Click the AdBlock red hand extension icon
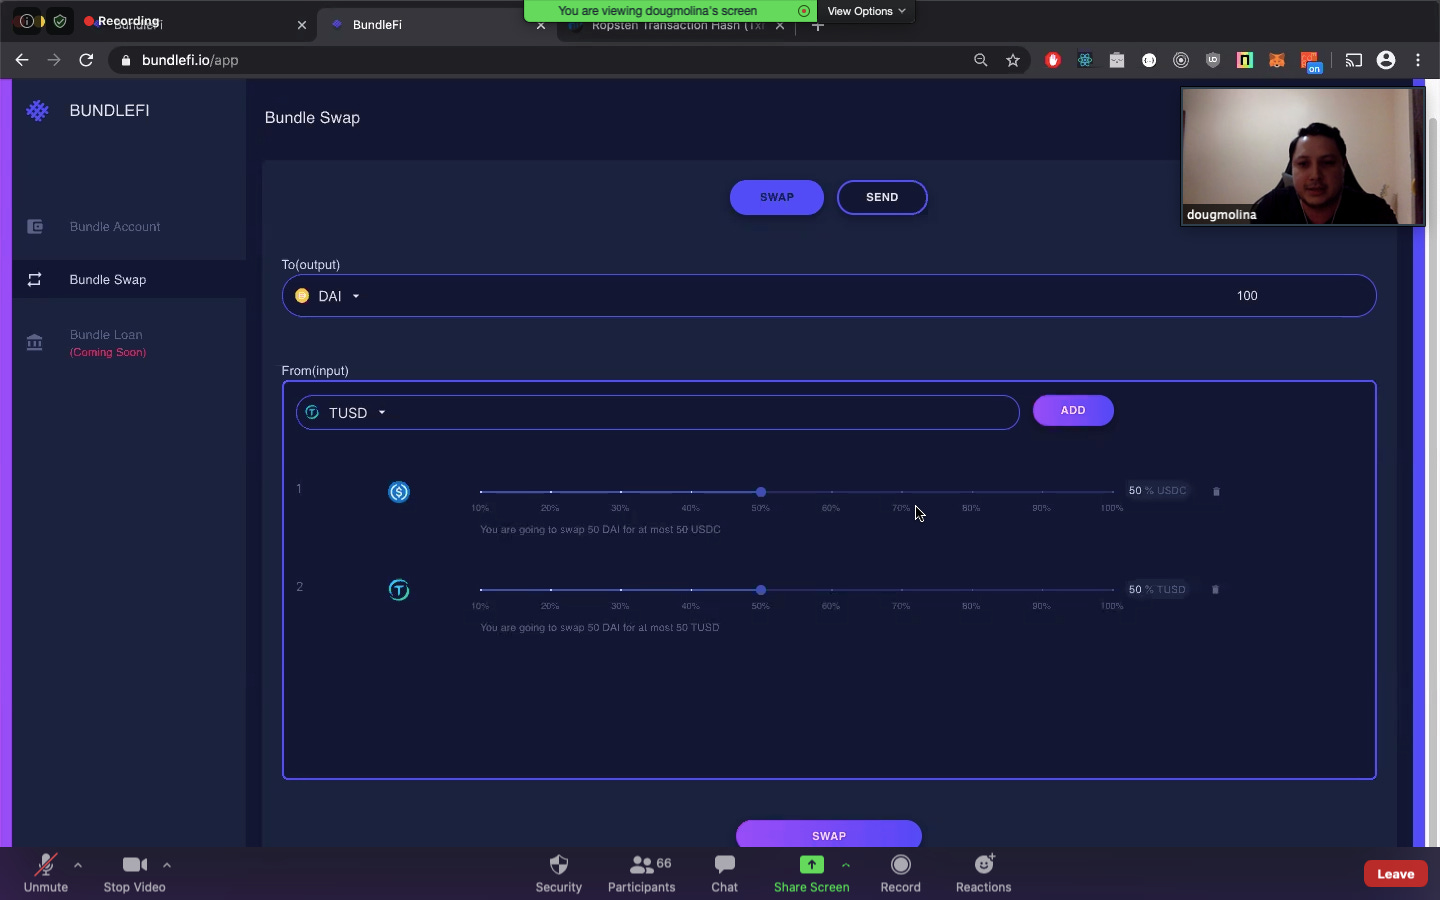The image size is (1440, 900). [1053, 60]
